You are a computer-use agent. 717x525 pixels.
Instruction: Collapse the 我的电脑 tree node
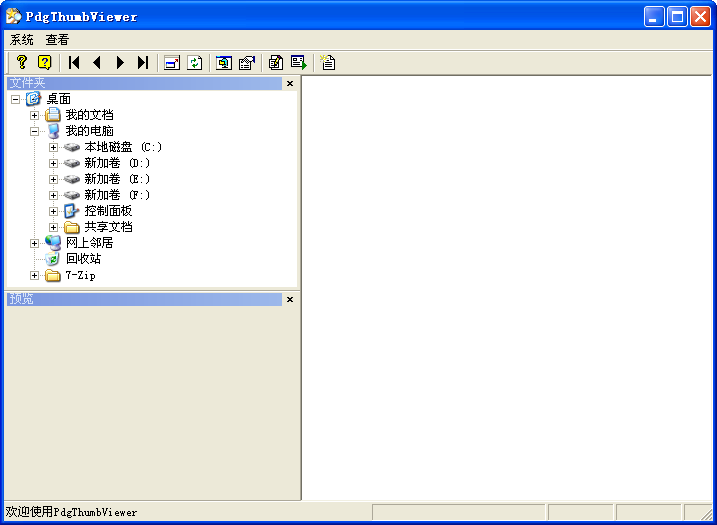[x=35, y=131]
